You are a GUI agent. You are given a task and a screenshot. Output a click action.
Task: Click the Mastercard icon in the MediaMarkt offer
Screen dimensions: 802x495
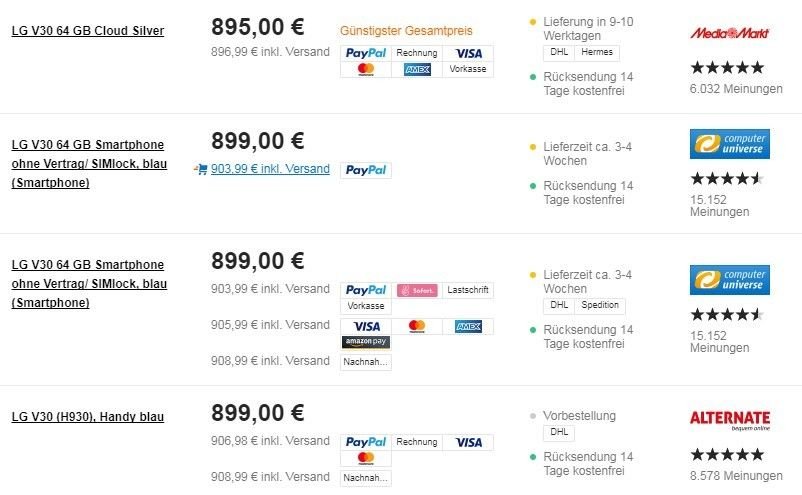pyautogui.click(x=366, y=69)
